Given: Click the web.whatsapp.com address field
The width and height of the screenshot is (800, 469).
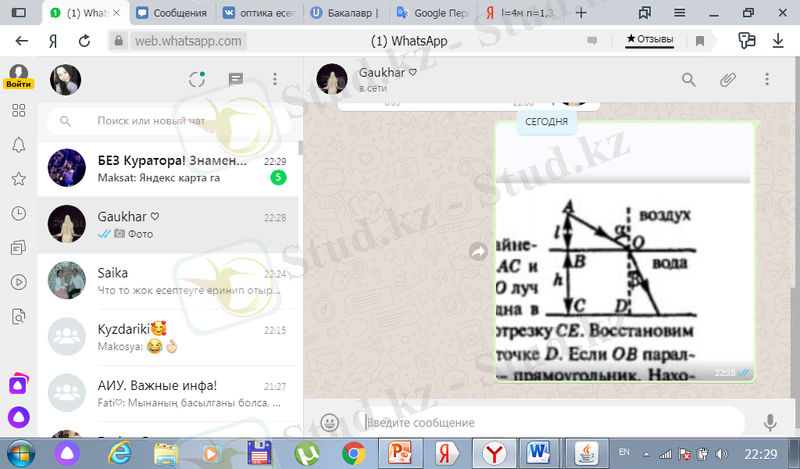Looking at the screenshot, I should pos(188,41).
